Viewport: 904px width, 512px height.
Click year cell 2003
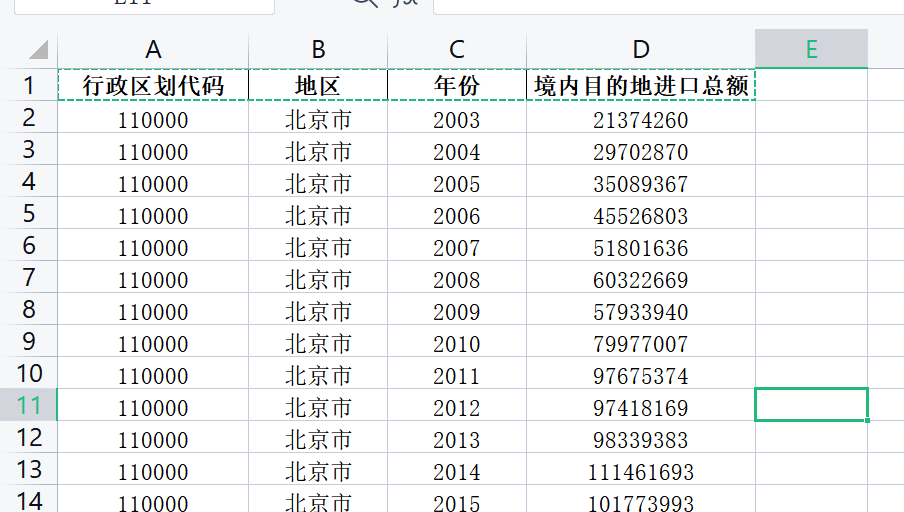[457, 118]
